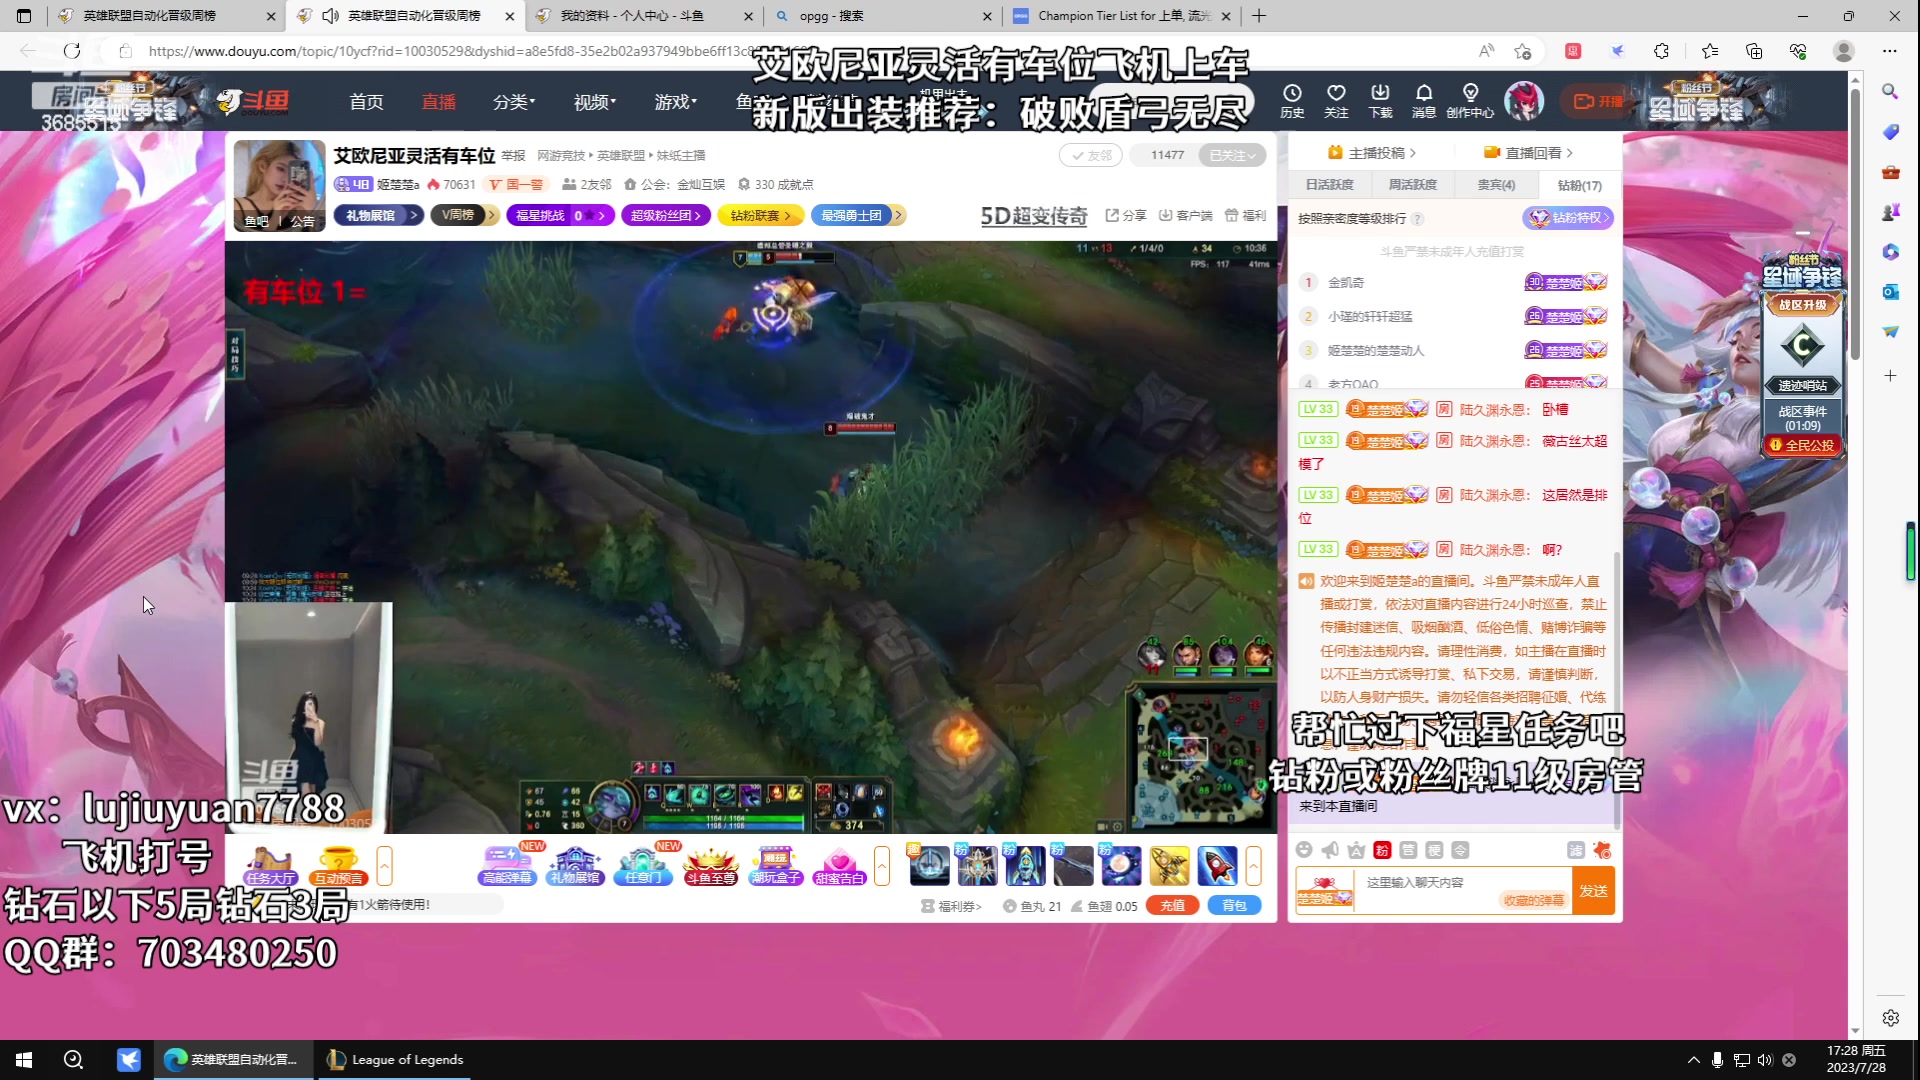
Task: Open 下载 download icon in header
Action: pos(1380,101)
